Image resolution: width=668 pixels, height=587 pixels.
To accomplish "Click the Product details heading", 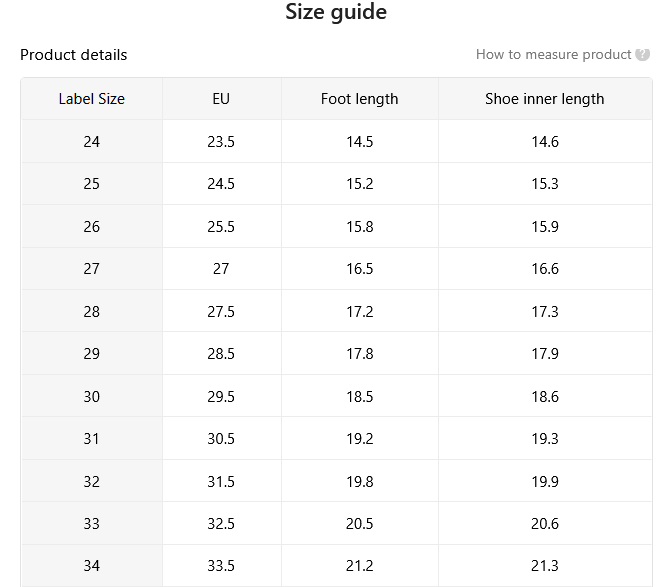I will 74,55.
